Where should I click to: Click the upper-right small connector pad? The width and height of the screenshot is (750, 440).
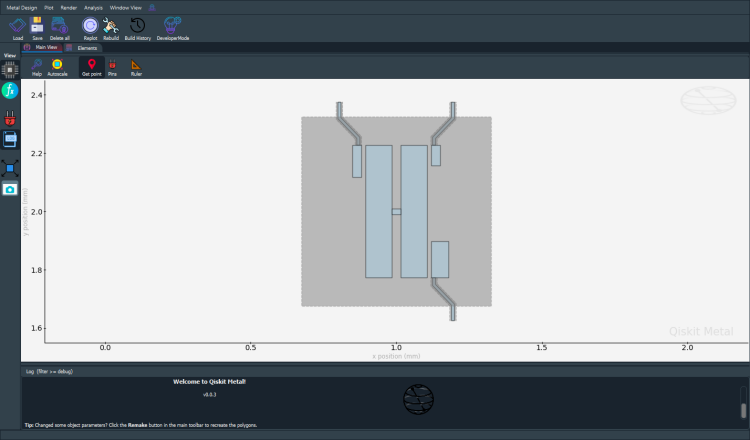[x=436, y=155]
